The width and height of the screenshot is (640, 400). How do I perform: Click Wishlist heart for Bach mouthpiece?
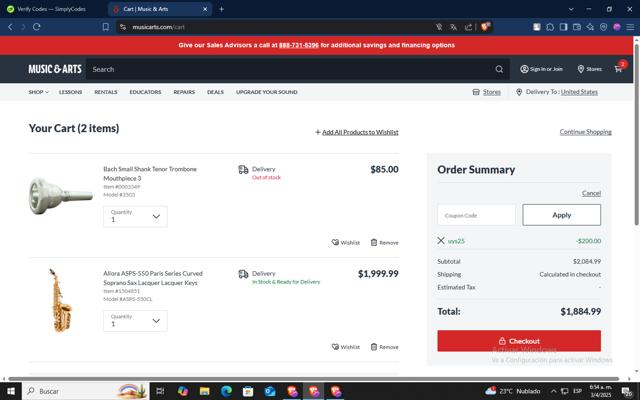(x=335, y=242)
